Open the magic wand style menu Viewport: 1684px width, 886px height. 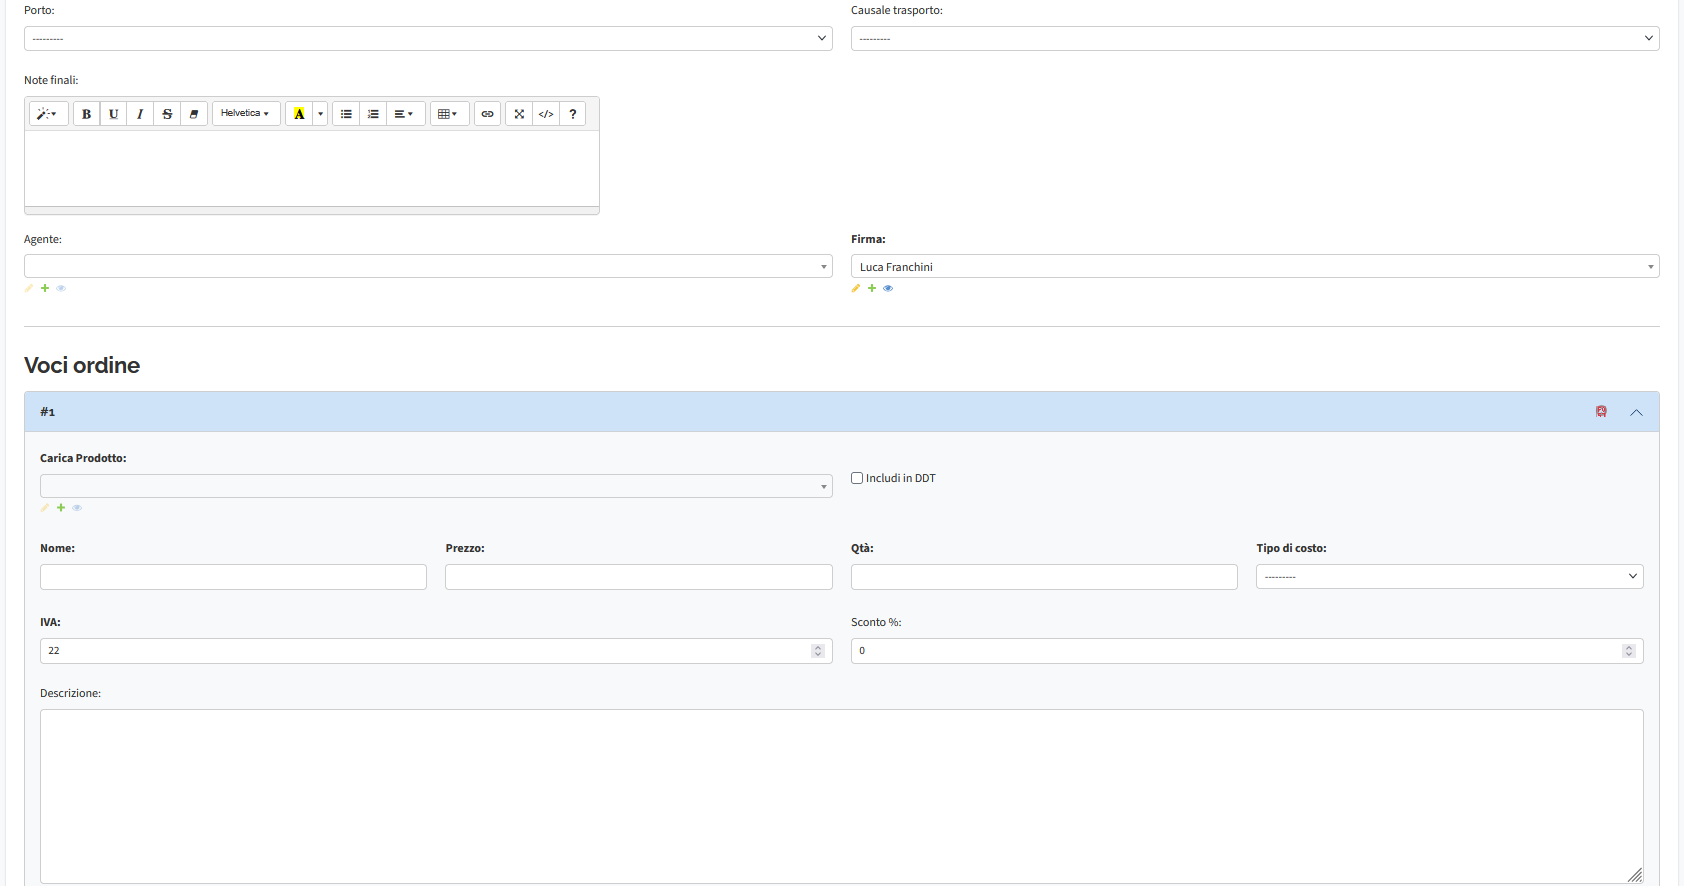pos(48,114)
